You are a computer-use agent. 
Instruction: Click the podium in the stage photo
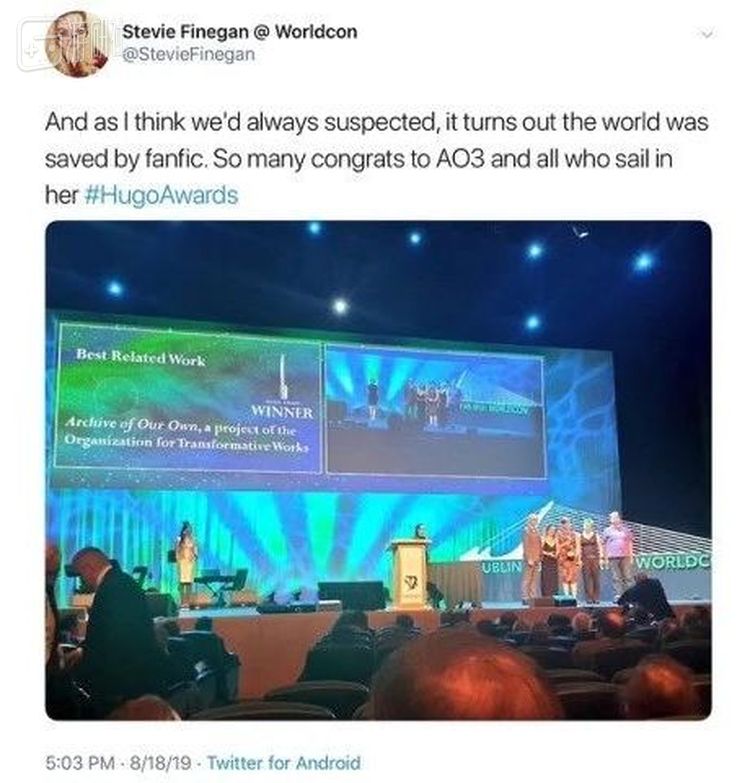(x=410, y=574)
